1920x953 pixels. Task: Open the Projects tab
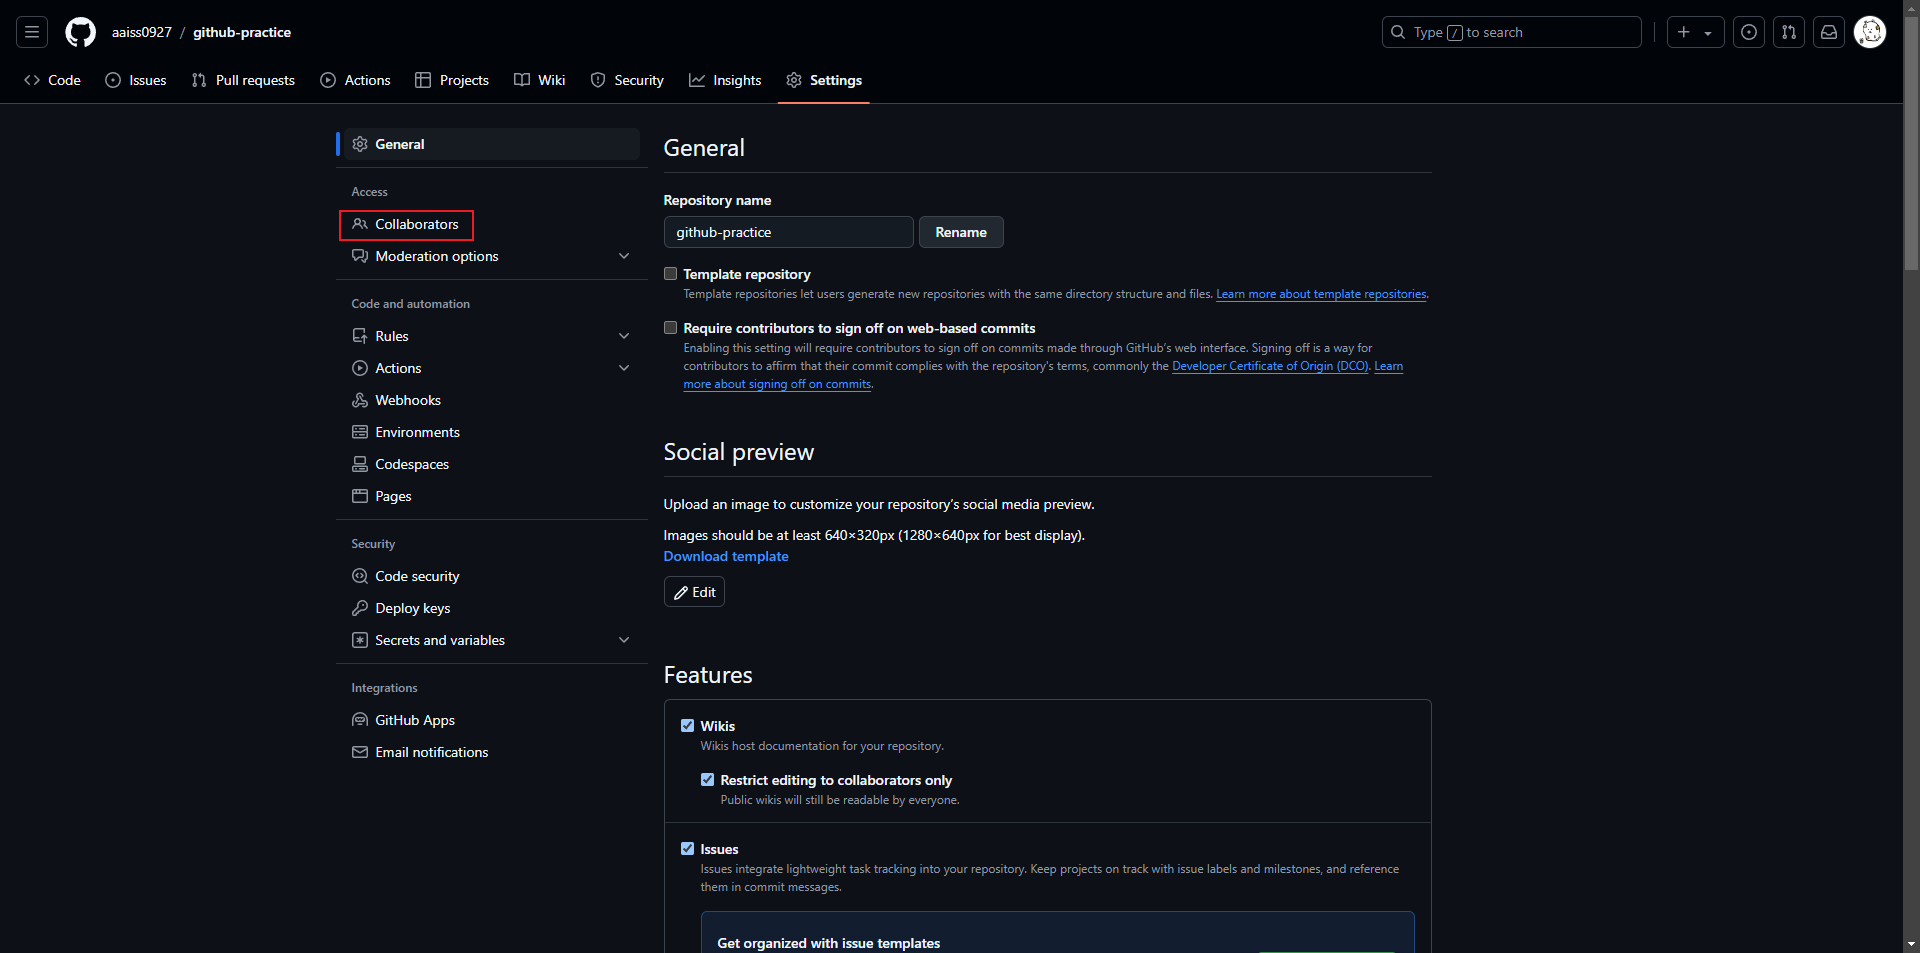452,80
